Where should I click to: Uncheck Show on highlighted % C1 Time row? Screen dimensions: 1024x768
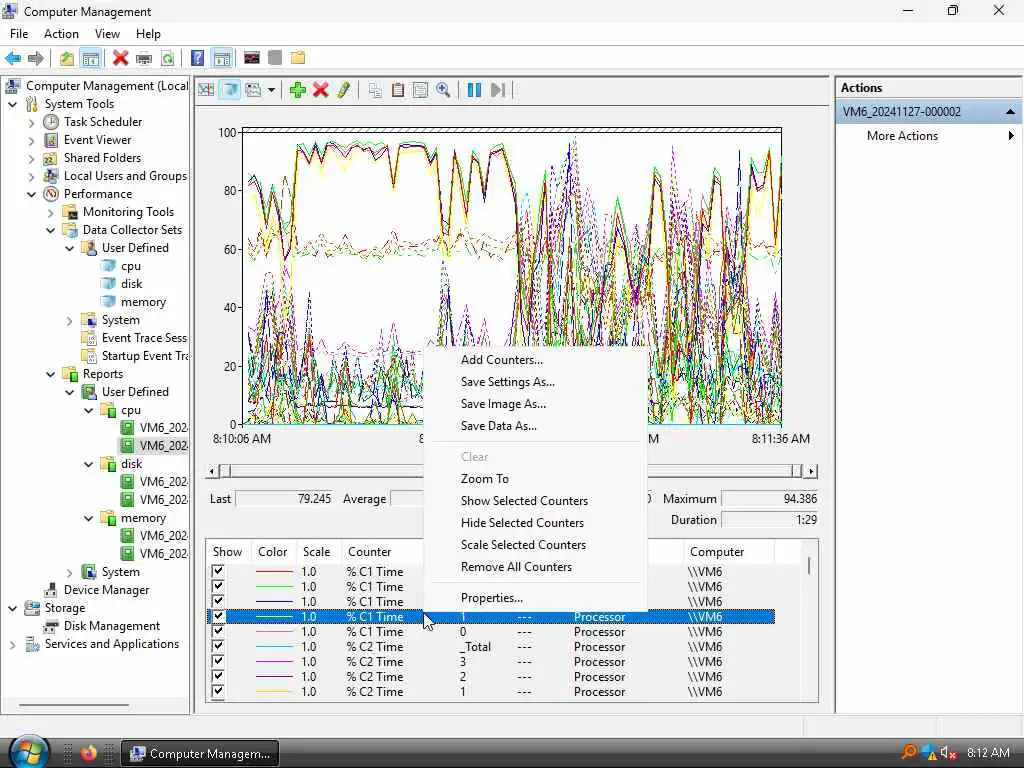click(218, 616)
